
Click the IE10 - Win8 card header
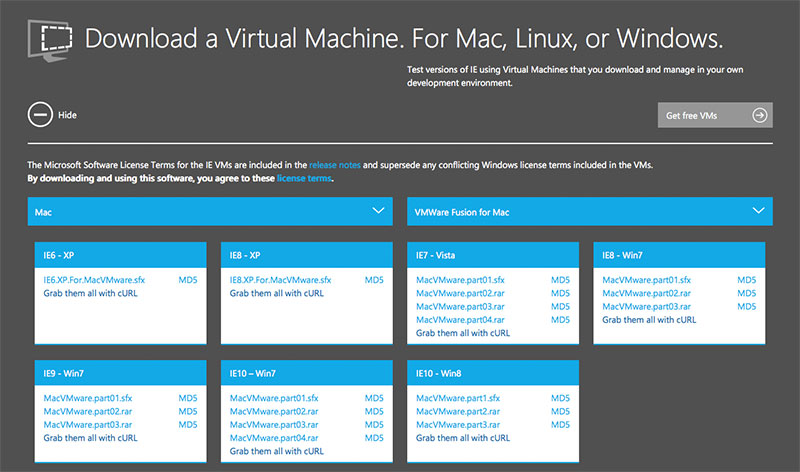[493, 373]
